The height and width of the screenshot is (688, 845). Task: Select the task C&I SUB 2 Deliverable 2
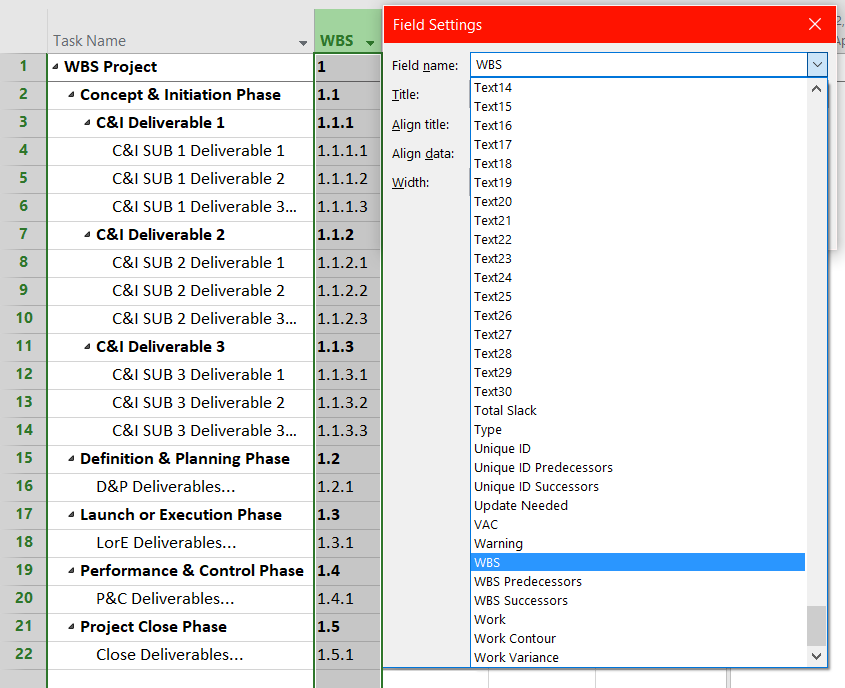198,291
